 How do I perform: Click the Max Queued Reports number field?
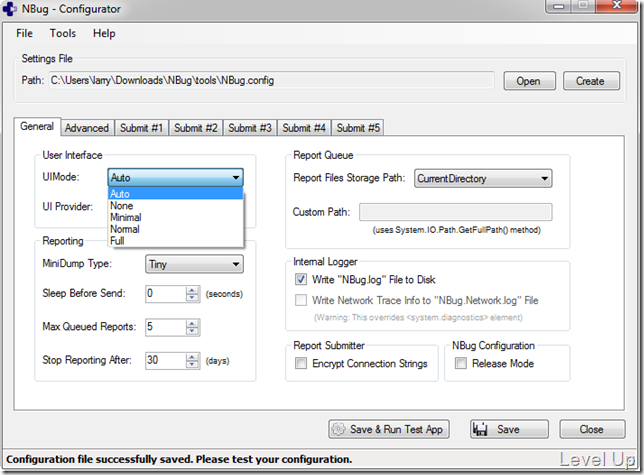[166, 328]
